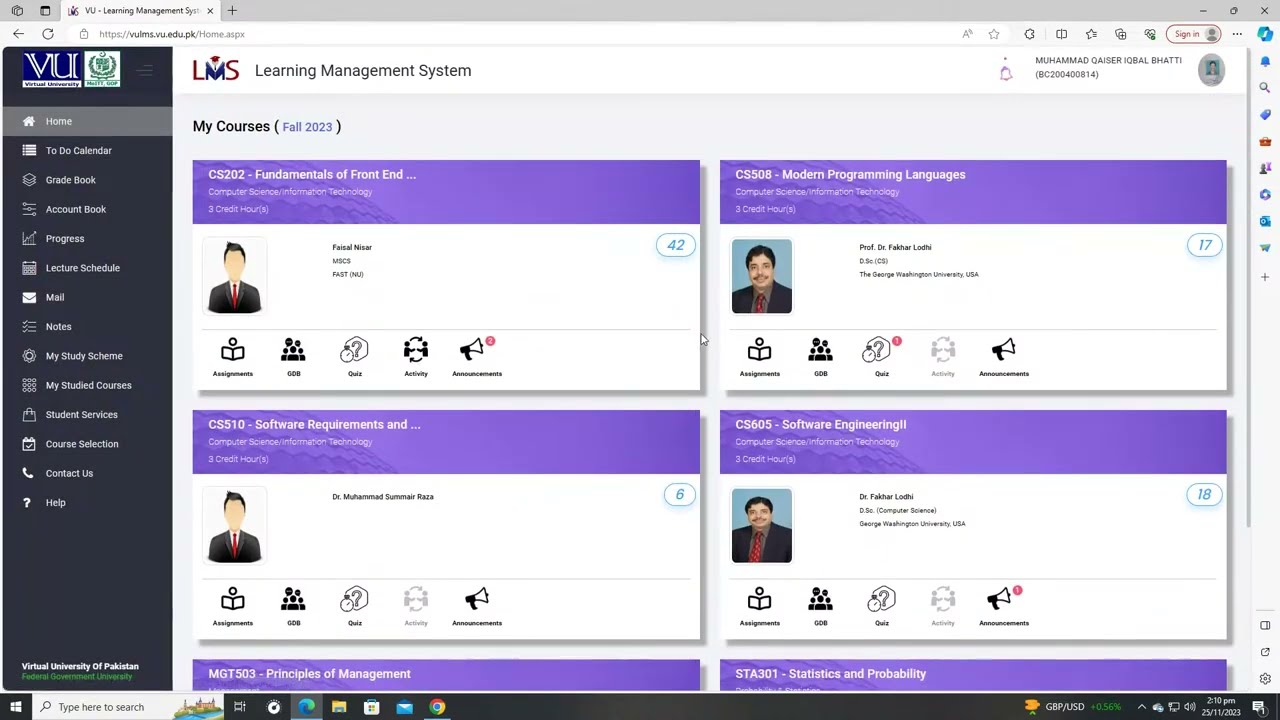Open Announcements for CS510 course
Screen dimensions: 1280x720
point(477,606)
